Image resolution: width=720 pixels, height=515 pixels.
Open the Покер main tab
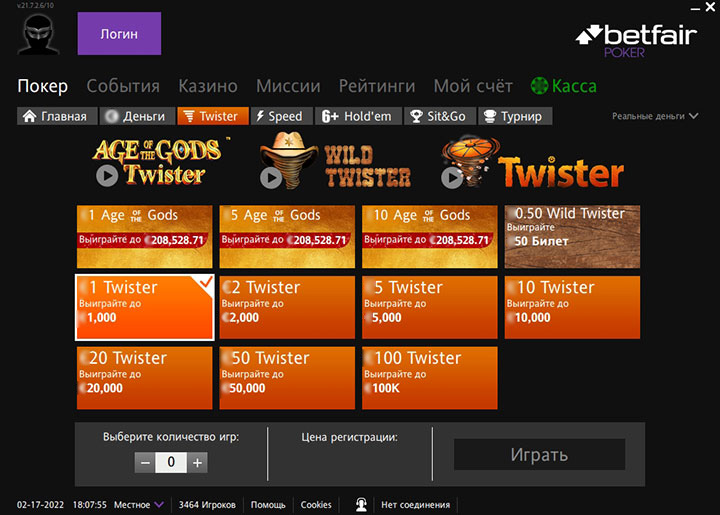pyautogui.click(x=43, y=86)
